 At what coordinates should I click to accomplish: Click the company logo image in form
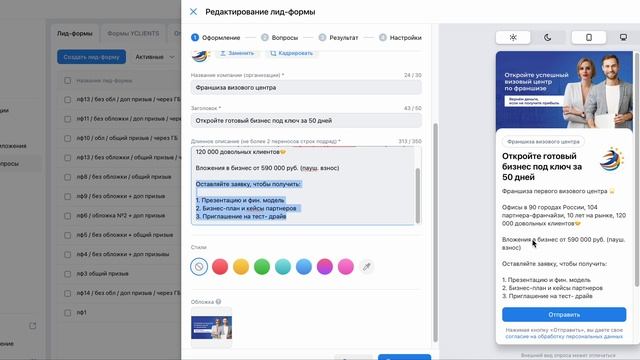pos(200,56)
